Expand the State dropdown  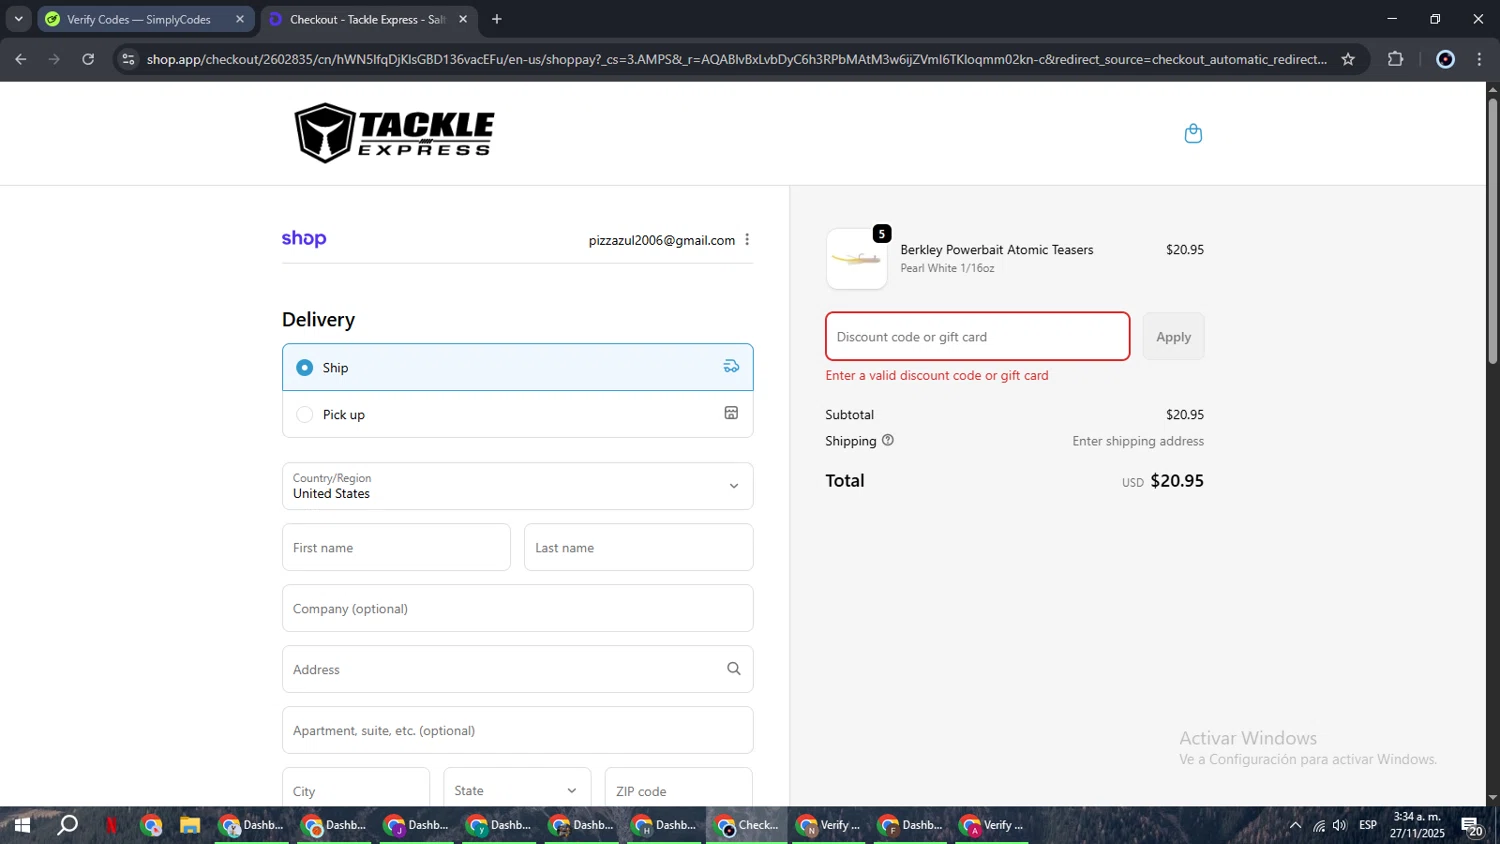[517, 790]
